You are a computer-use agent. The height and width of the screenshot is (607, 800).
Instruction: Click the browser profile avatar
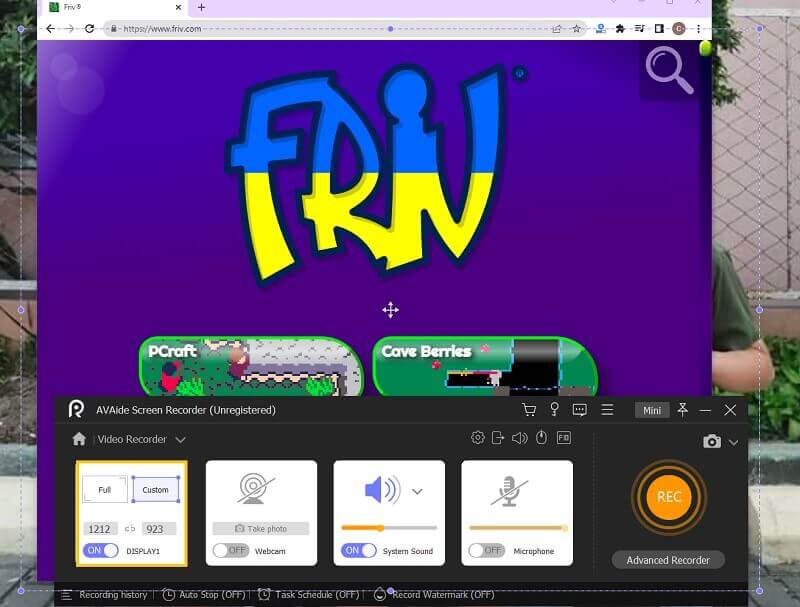click(679, 29)
